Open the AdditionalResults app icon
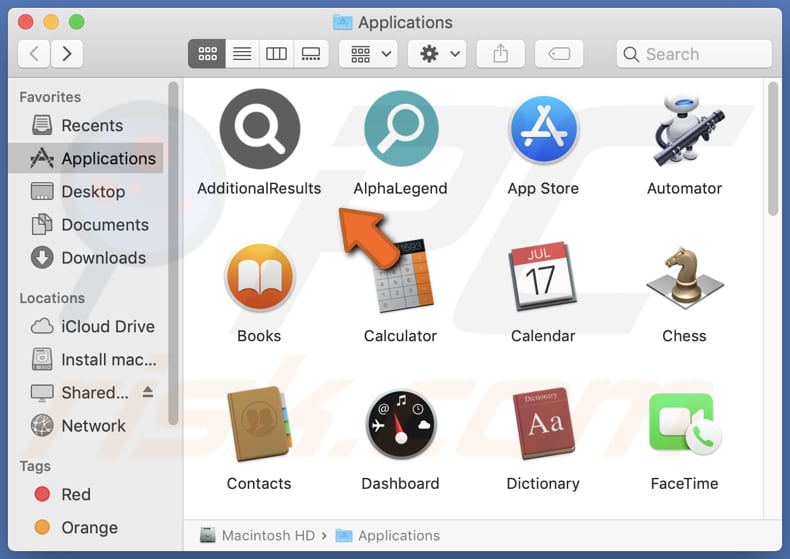This screenshot has width=790, height=559. pos(259,129)
